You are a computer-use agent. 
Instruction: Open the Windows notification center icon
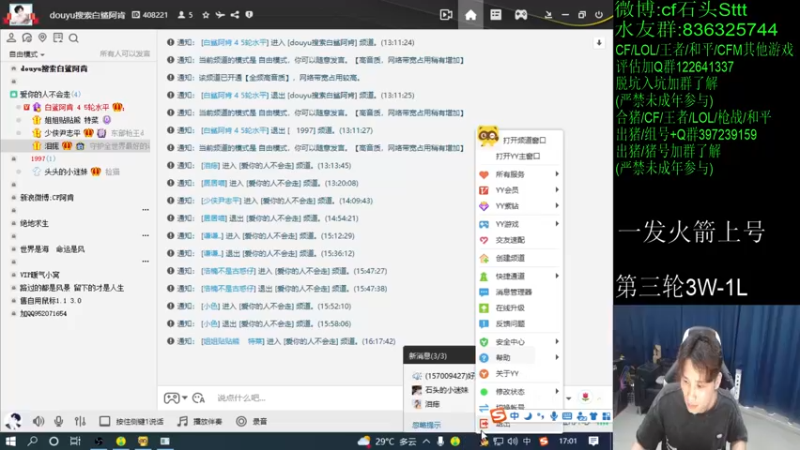point(593,441)
